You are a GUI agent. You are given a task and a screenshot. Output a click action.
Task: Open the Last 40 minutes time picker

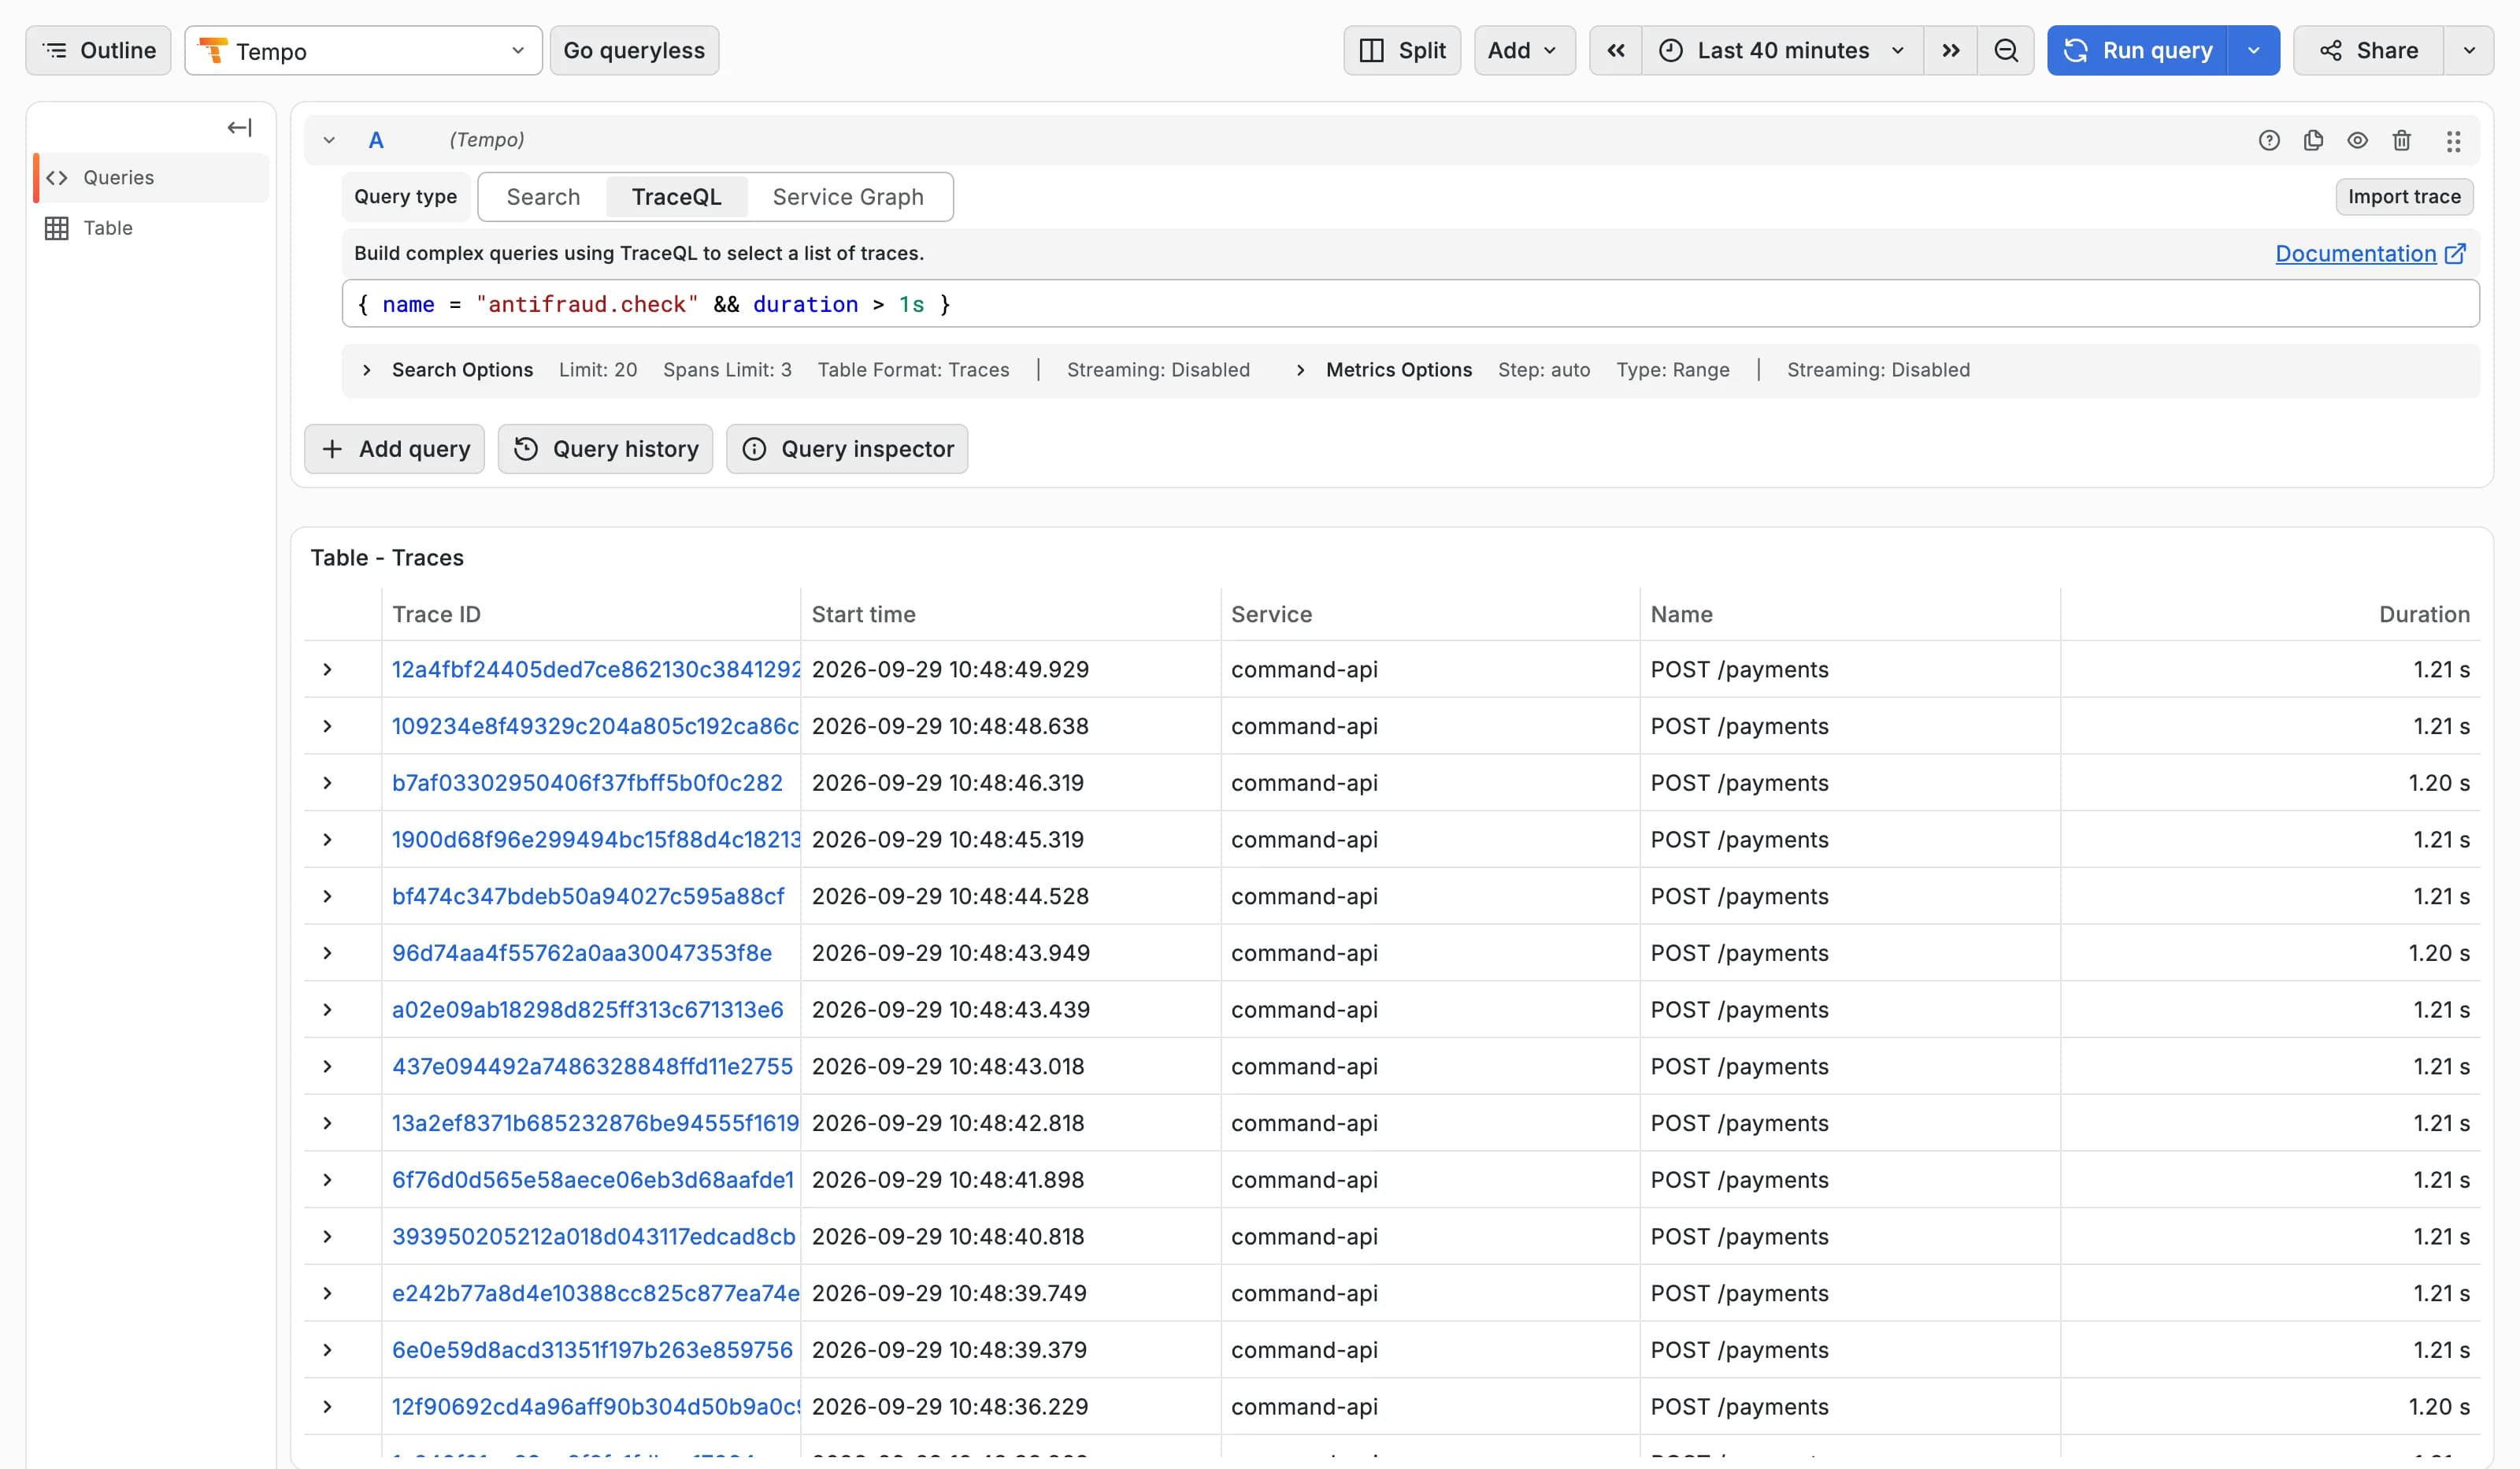[x=1782, y=50]
